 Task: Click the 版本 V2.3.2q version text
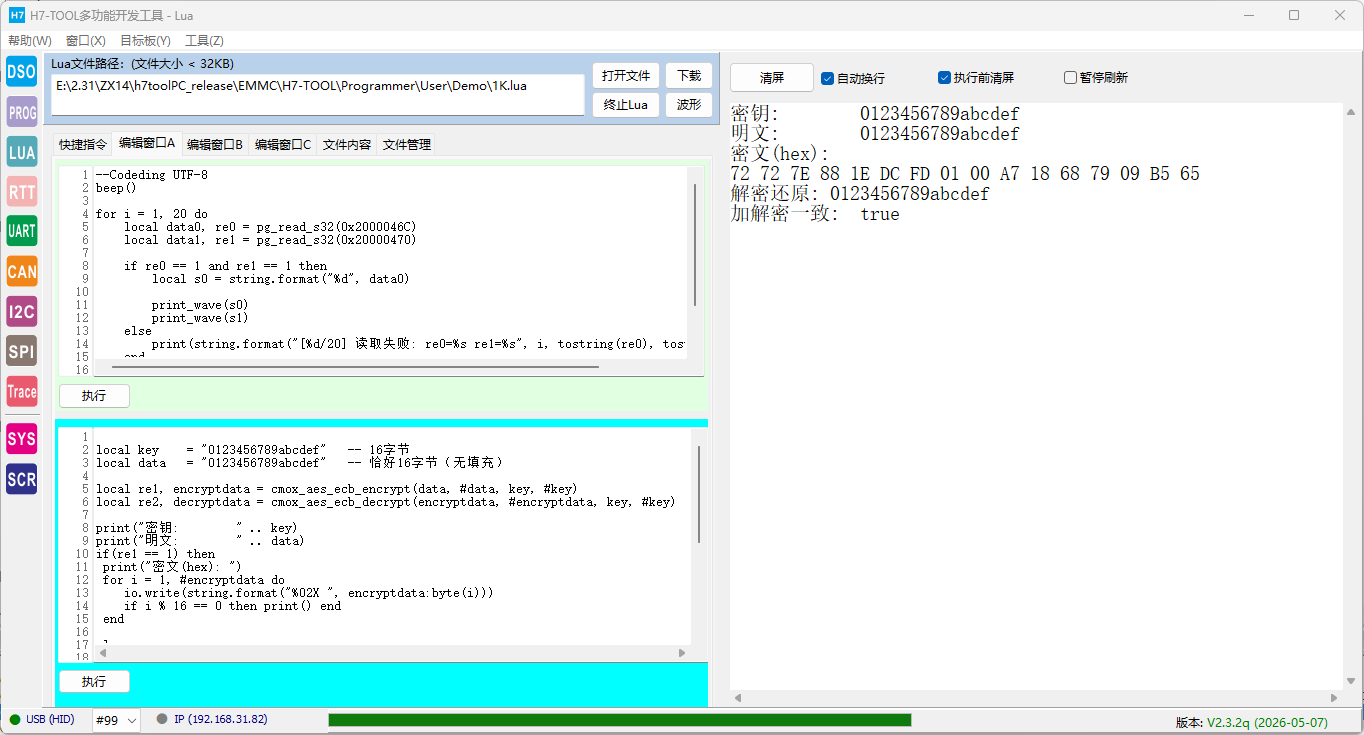click(x=1251, y=722)
